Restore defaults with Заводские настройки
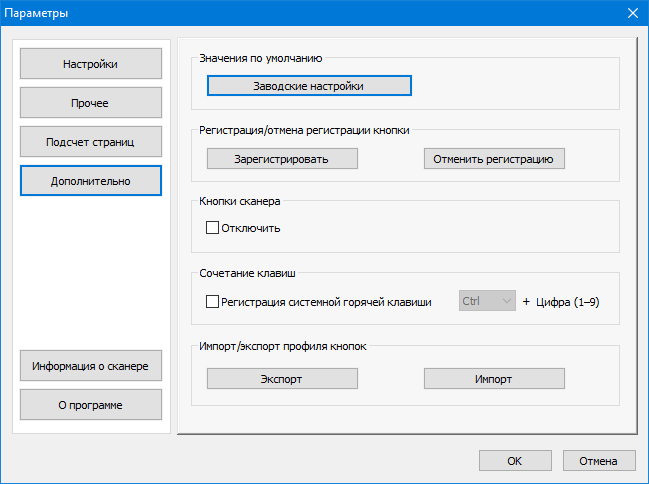This screenshot has width=649, height=484. coord(309,86)
